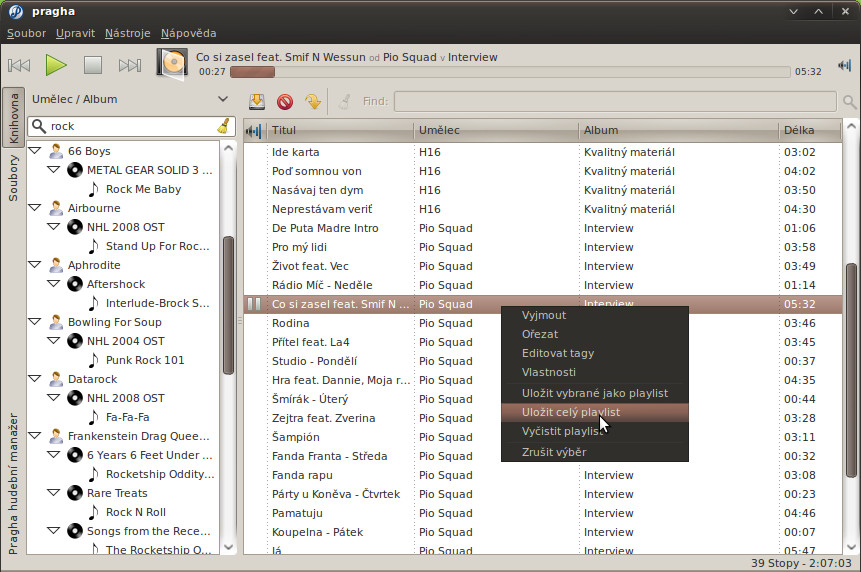Screen dimensions: 861x572
Task: Click the note icon of Fa-Fa-Fa
Action: coord(94,417)
